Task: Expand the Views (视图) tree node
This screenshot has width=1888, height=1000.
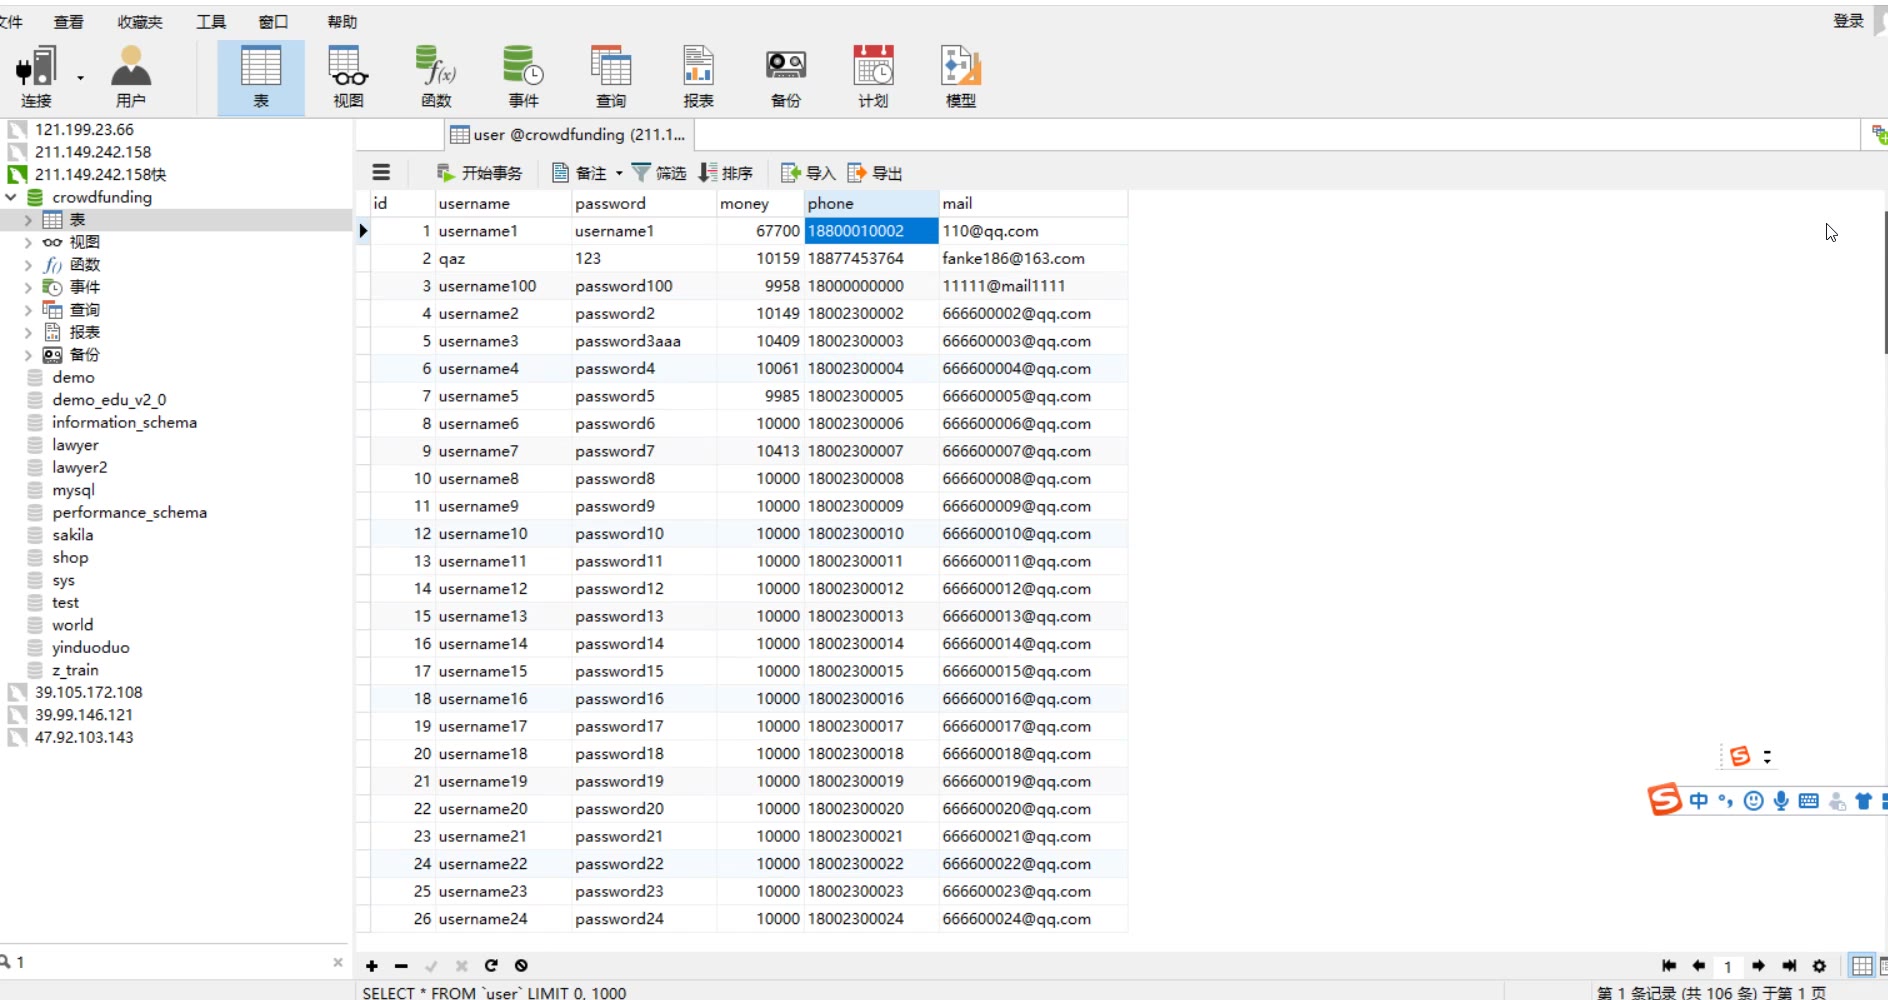Action: tap(28, 243)
